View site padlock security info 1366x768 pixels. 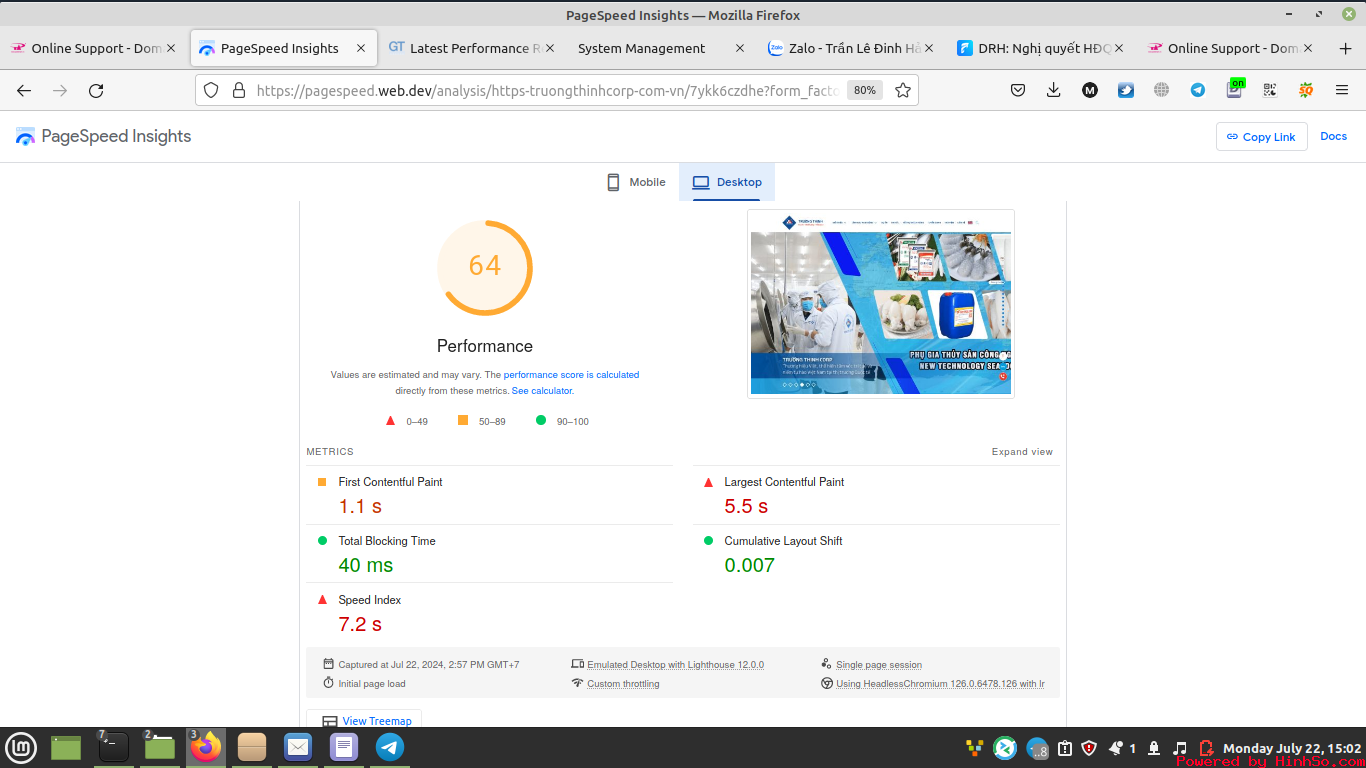238,90
